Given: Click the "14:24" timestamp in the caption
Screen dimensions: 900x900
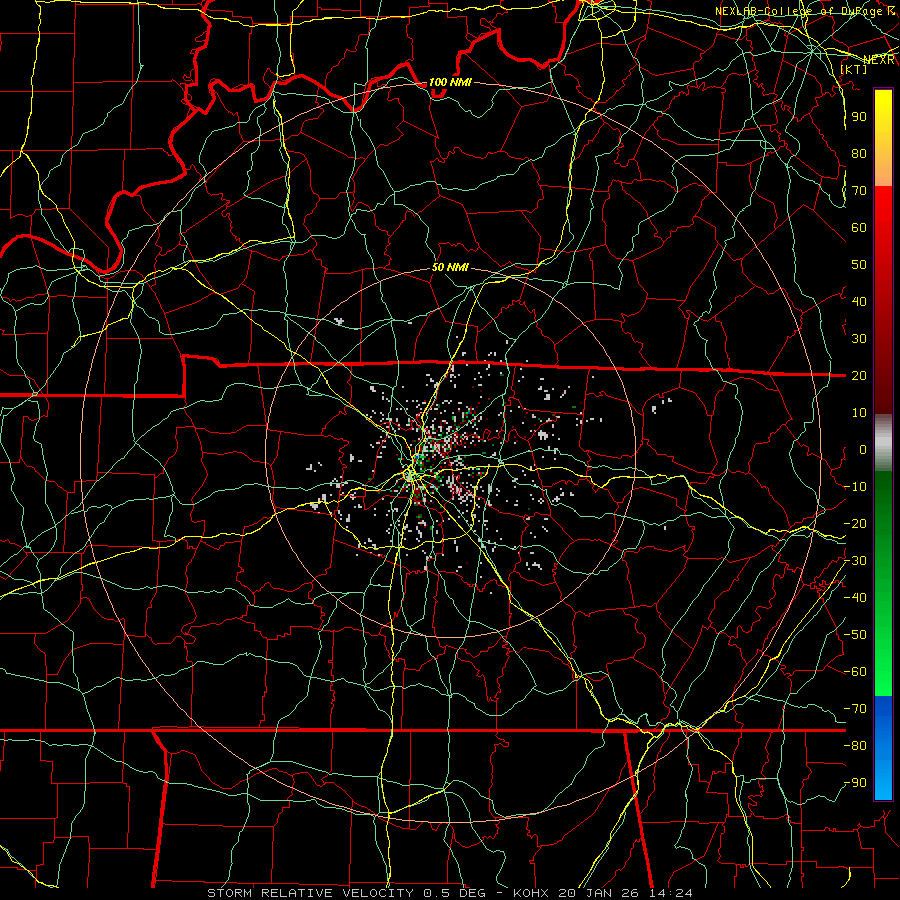Looking at the screenshot, I should pyautogui.click(x=670, y=893).
